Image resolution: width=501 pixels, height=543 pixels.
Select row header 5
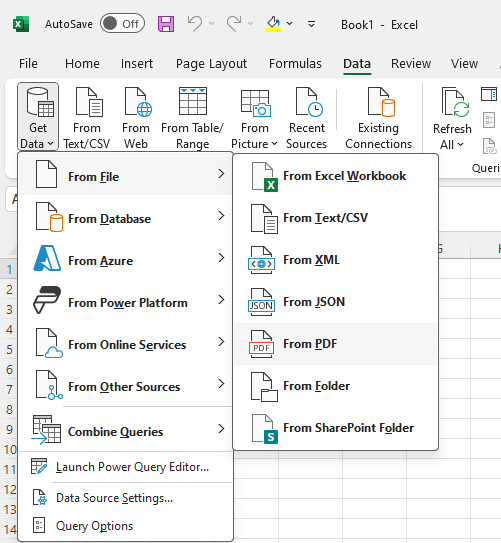[9, 349]
